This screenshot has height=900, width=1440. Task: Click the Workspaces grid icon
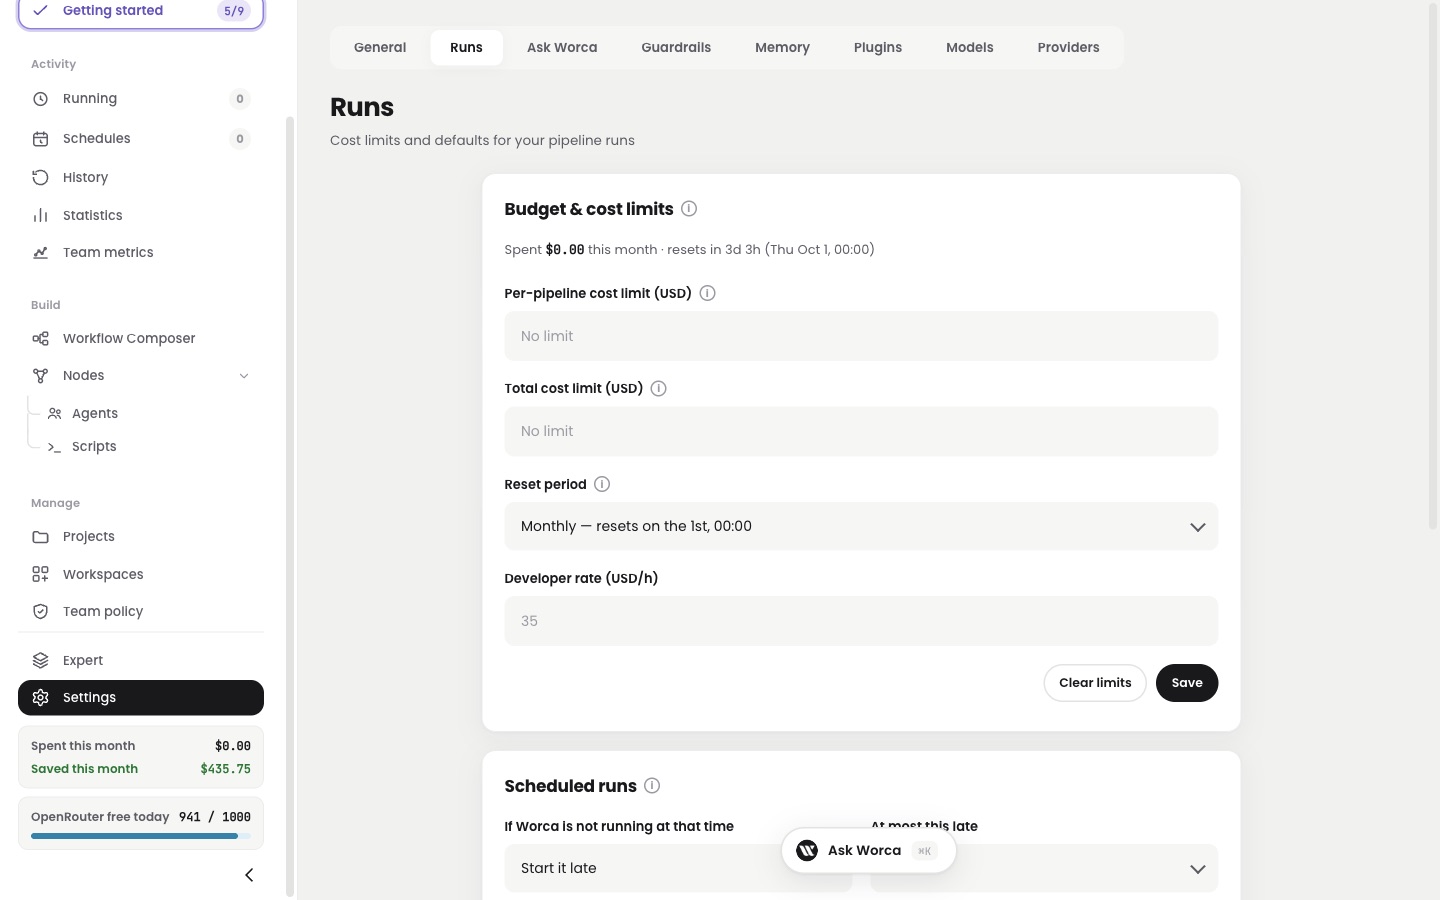(40, 575)
